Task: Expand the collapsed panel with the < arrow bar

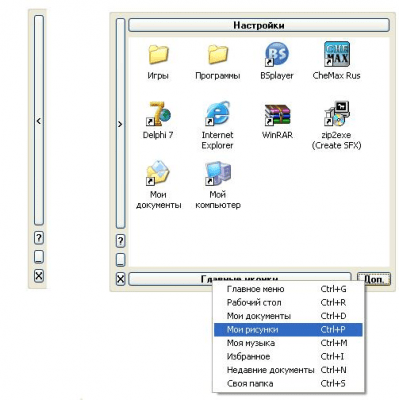Action: [x=39, y=121]
